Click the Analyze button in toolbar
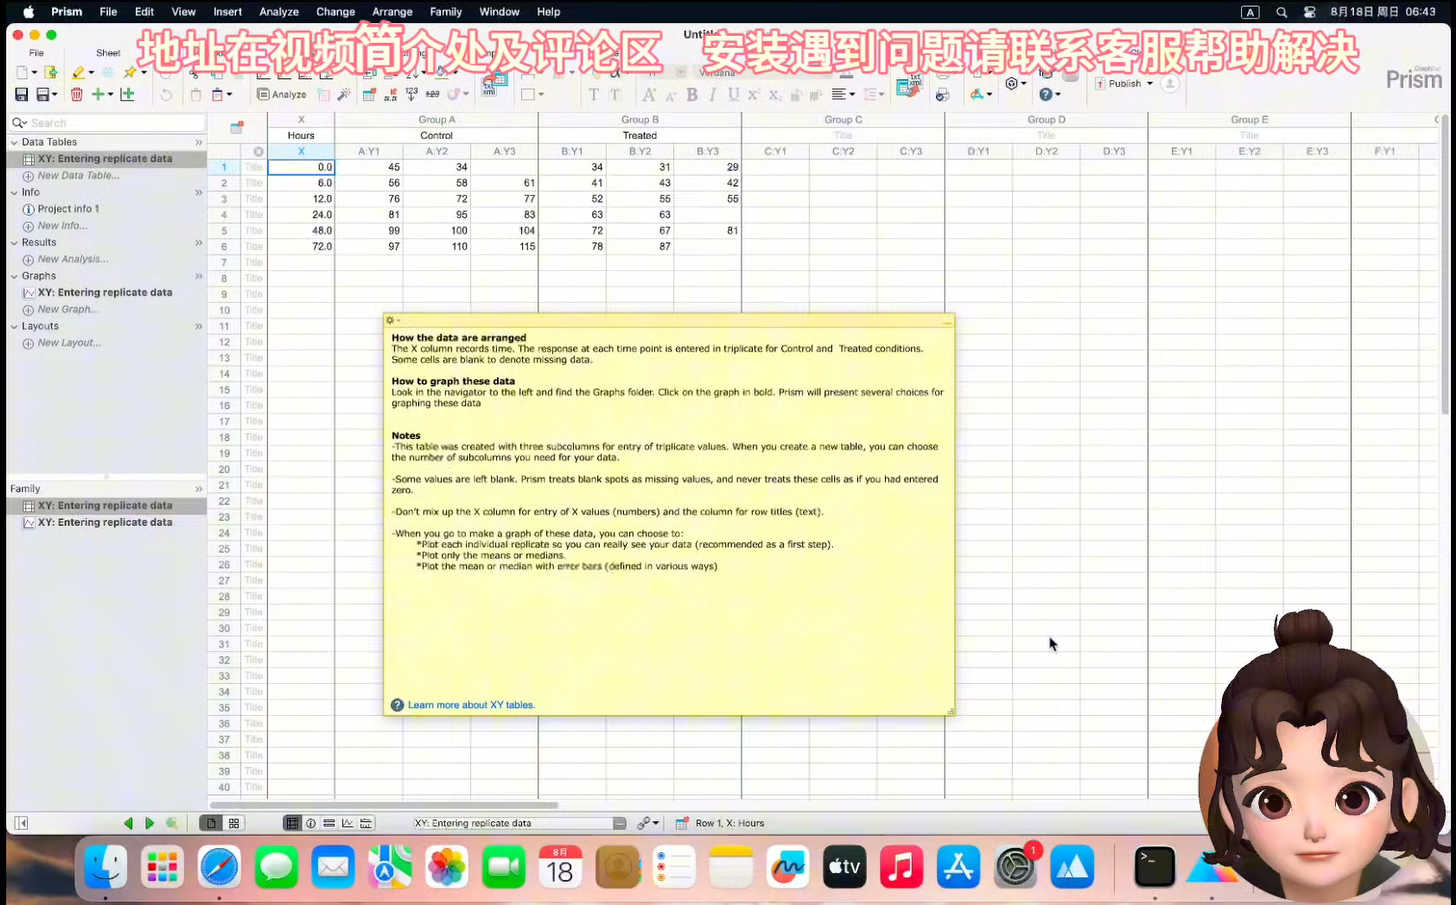This screenshot has height=905, width=1456. tap(282, 94)
